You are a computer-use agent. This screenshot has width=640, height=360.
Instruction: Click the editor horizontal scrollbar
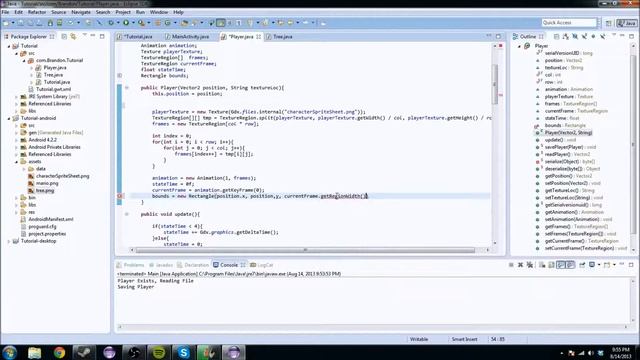click(x=305, y=250)
